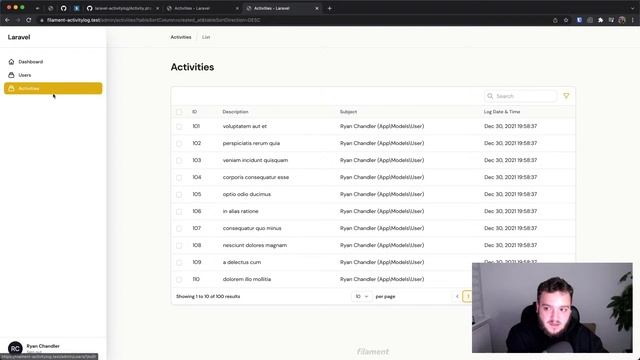Open the Dashboard home icon in sidebar

tap(11, 62)
